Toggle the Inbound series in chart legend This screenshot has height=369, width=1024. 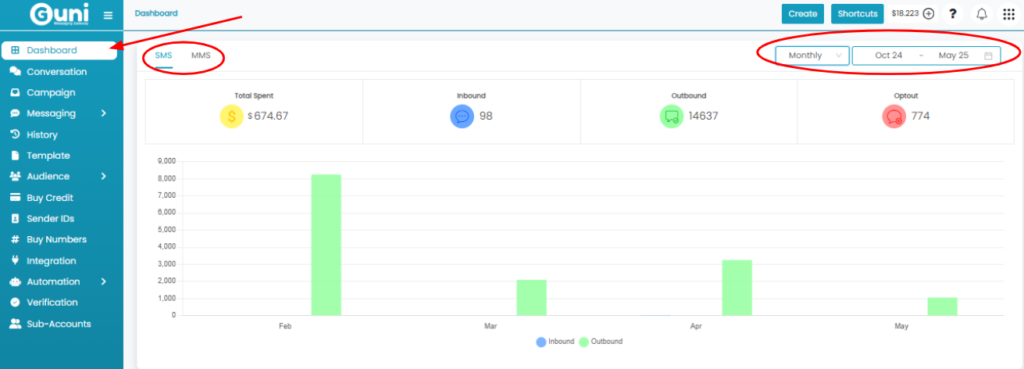tap(555, 342)
